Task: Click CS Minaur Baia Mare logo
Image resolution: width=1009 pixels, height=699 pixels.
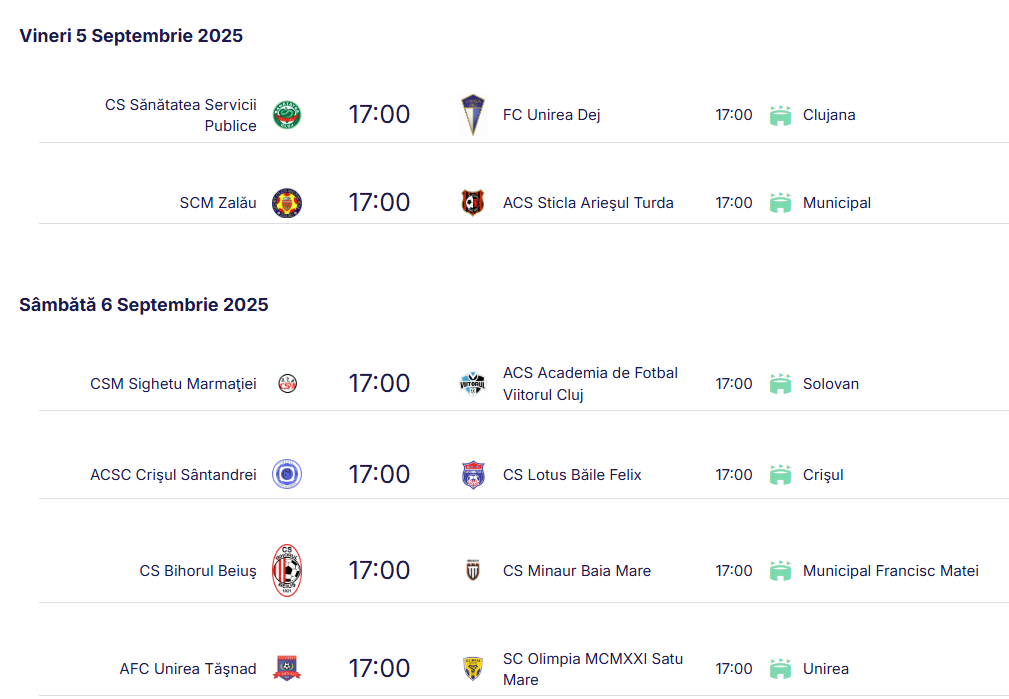Action: click(x=473, y=571)
